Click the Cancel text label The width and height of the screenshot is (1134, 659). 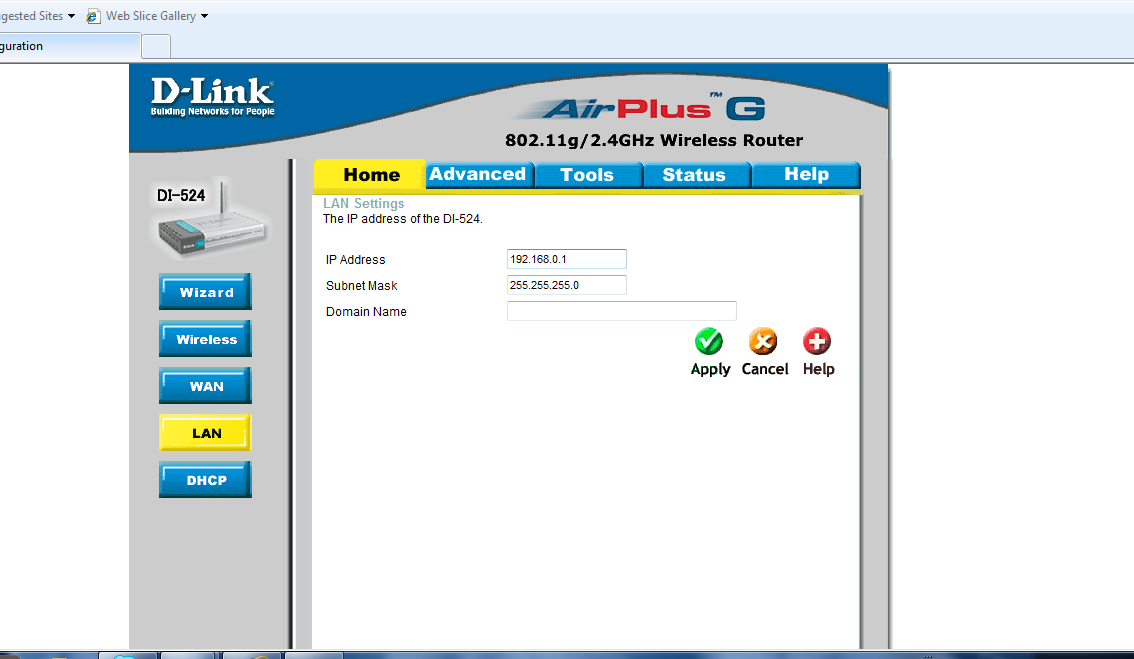click(x=764, y=369)
